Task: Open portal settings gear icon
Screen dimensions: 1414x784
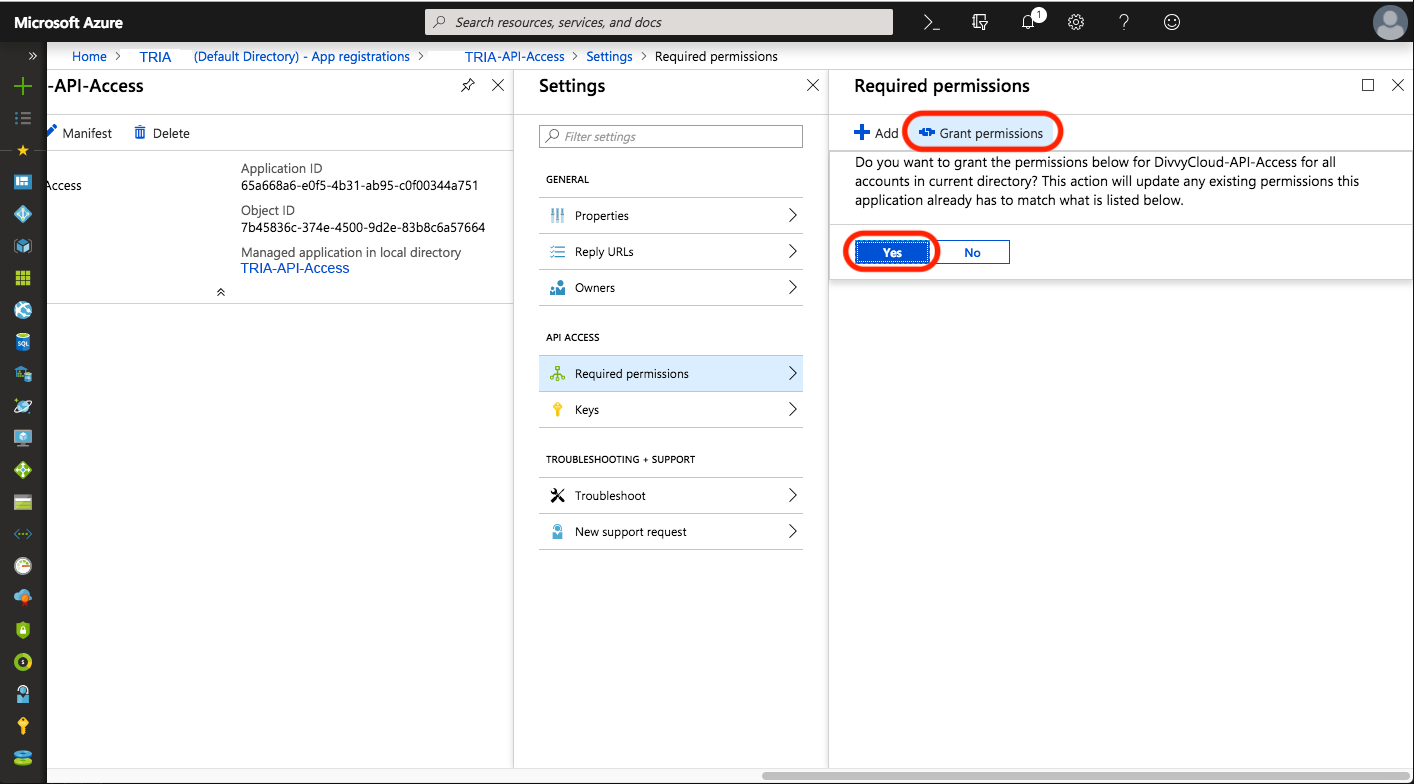Action: click(x=1076, y=22)
